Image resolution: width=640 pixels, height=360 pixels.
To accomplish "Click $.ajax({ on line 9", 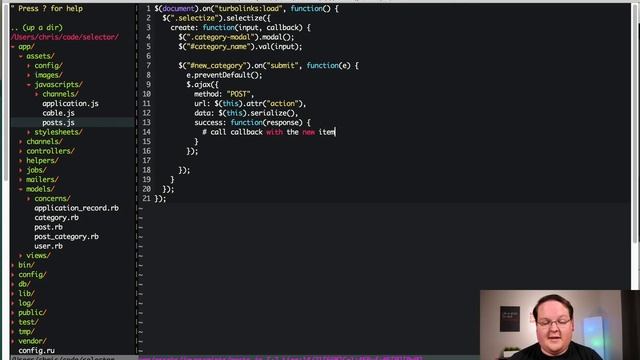I will tap(202, 85).
